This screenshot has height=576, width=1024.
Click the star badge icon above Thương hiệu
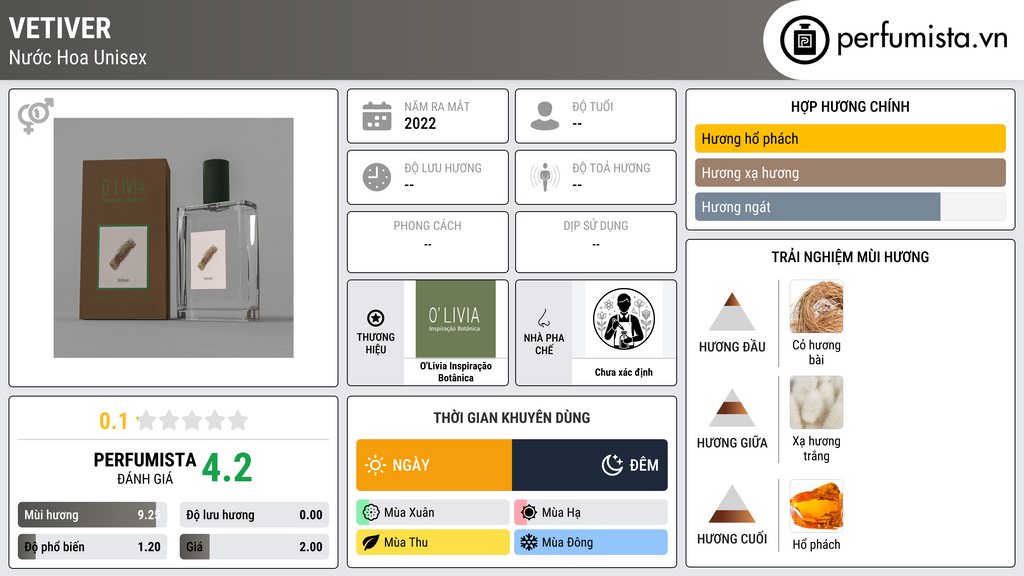click(376, 318)
